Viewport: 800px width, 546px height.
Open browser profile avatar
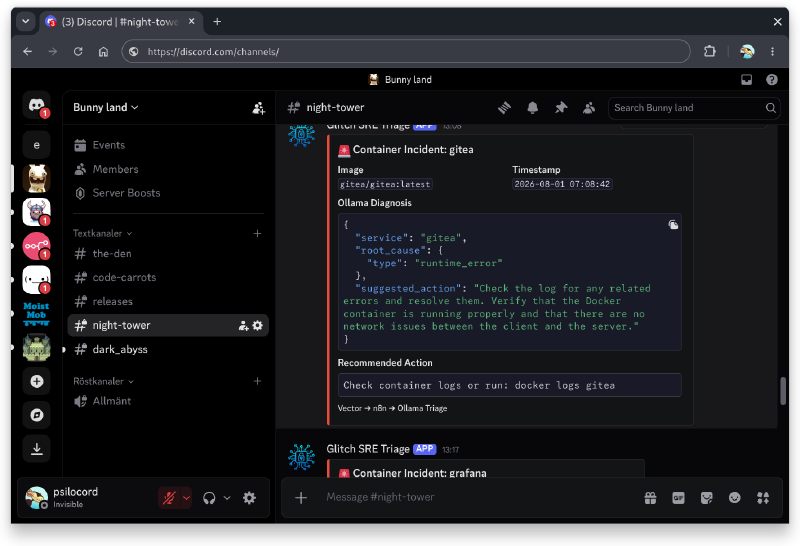747,52
